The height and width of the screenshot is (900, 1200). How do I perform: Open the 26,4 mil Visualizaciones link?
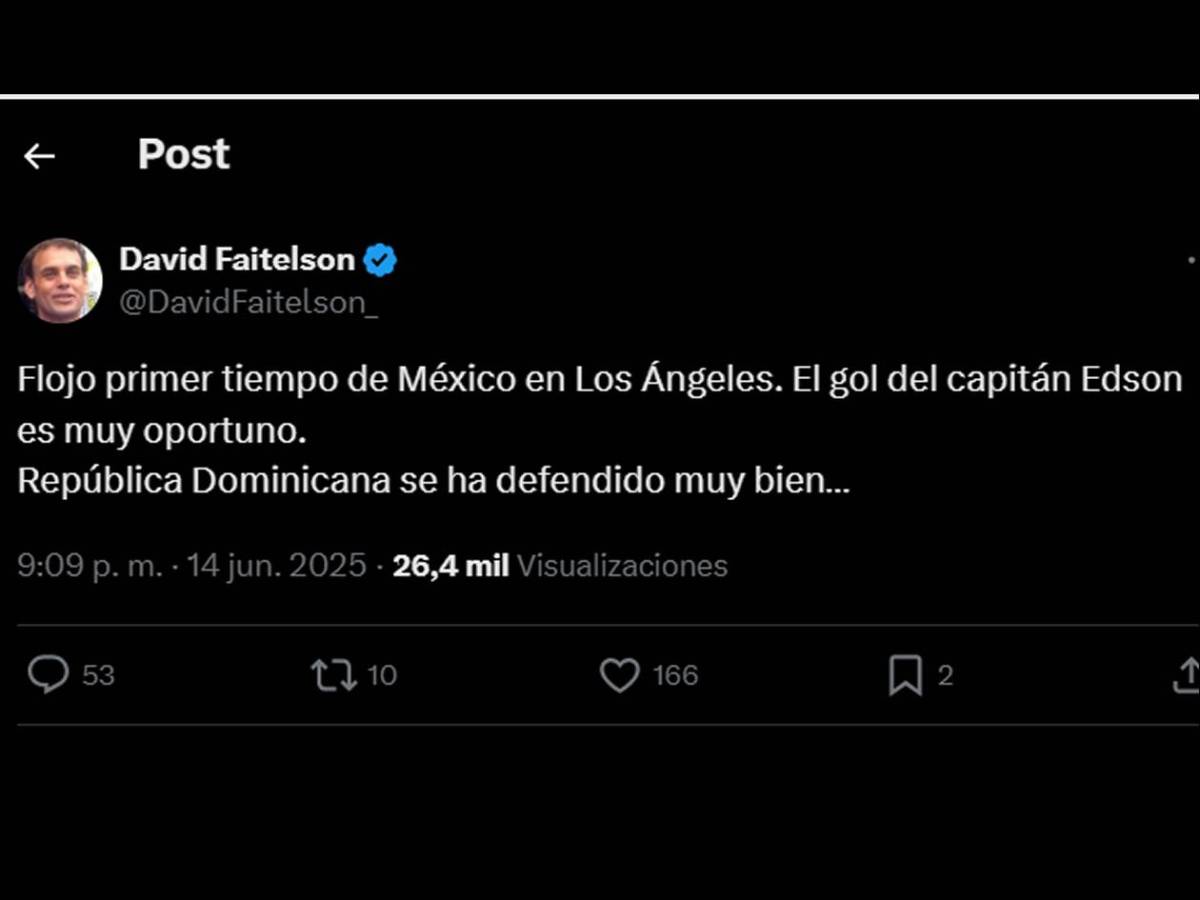point(560,564)
